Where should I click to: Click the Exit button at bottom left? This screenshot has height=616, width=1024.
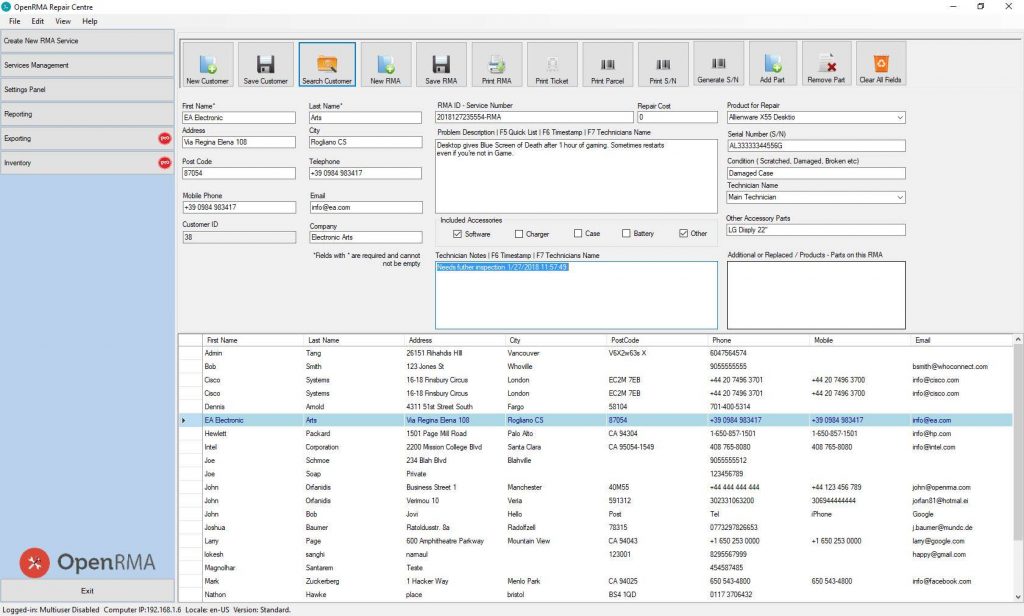pyautogui.click(x=86, y=590)
